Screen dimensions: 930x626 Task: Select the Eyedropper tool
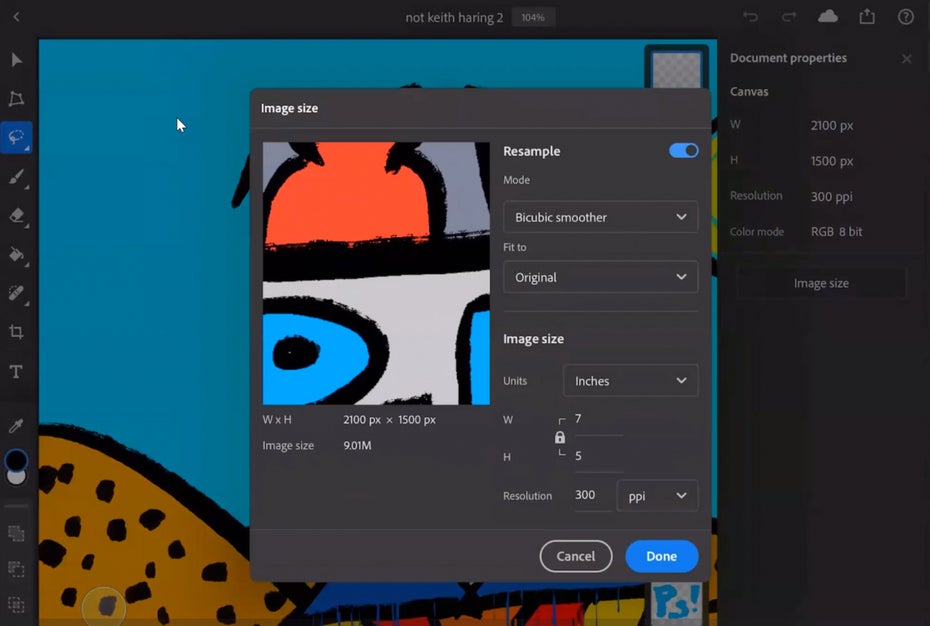point(17,425)
